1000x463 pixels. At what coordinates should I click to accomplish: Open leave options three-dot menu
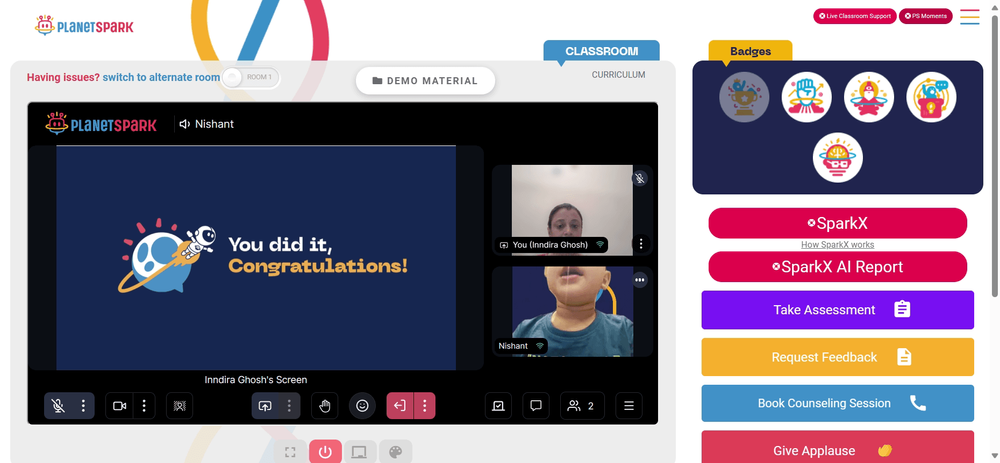425,406
